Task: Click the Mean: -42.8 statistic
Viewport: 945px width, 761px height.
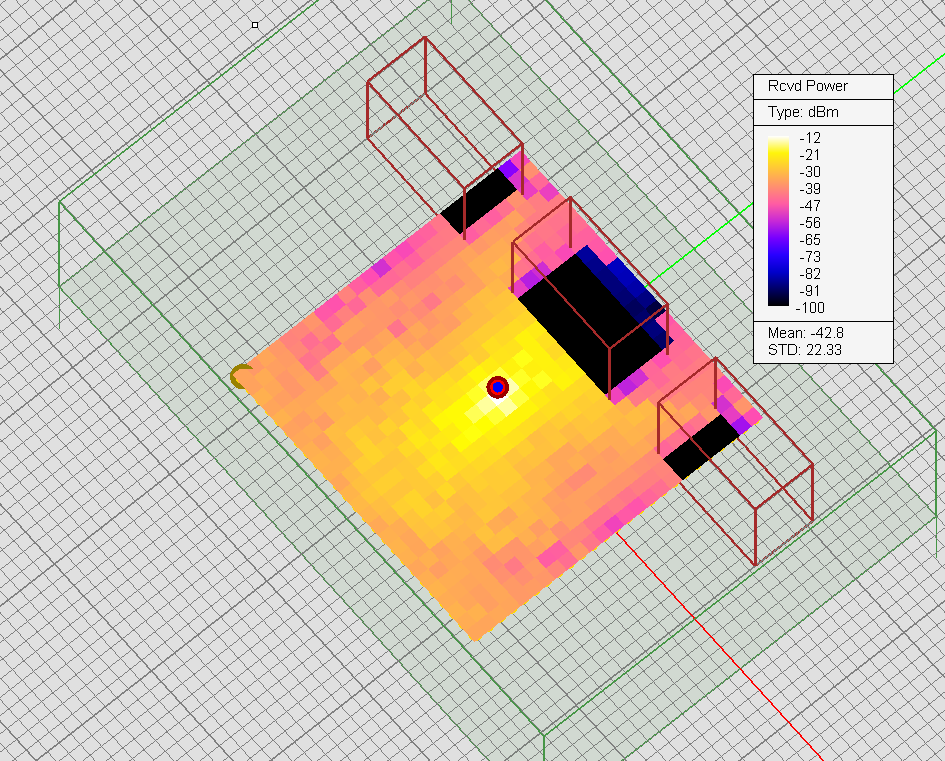Action: [x=802, y=332]
